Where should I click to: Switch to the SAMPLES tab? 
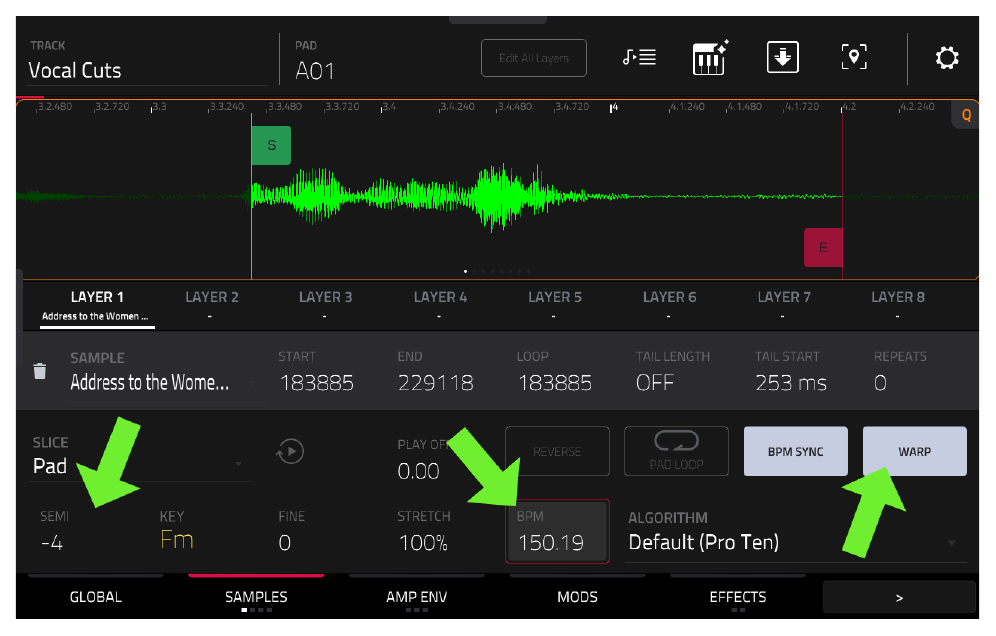256,597
